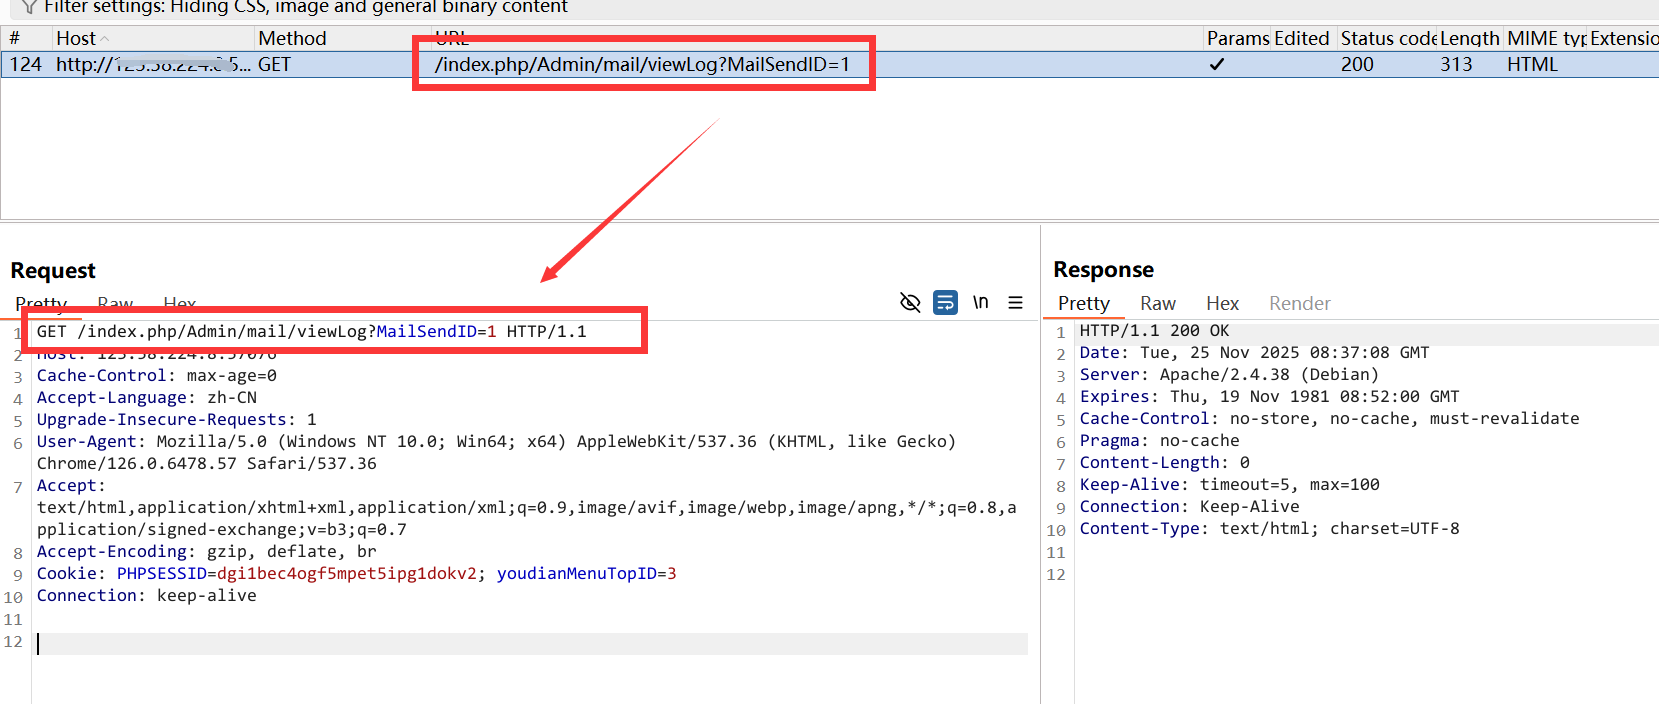This screenshot has width=1659, height=704.
Task: Sort by the Status code column header
Action: [x=1388, y=38]
